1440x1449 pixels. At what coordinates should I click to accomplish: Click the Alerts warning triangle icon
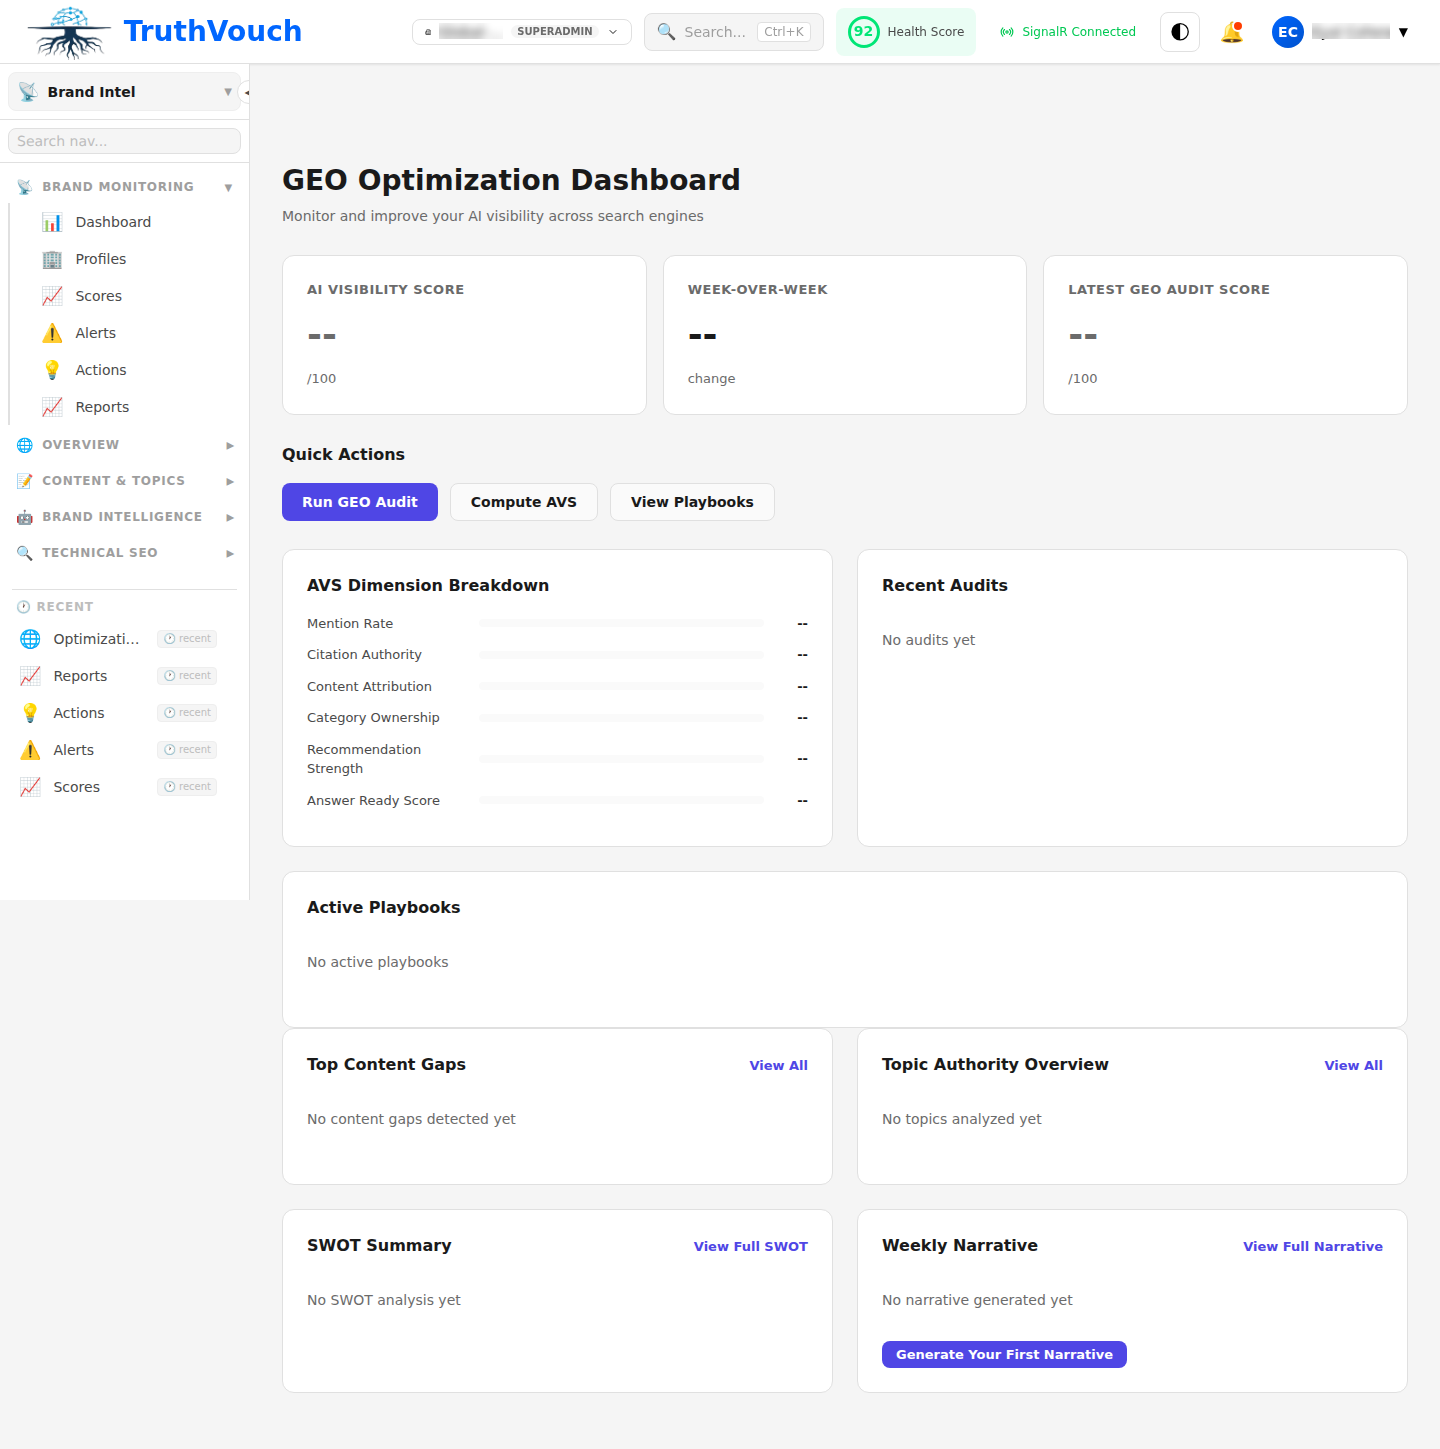(x=51, y=332)
